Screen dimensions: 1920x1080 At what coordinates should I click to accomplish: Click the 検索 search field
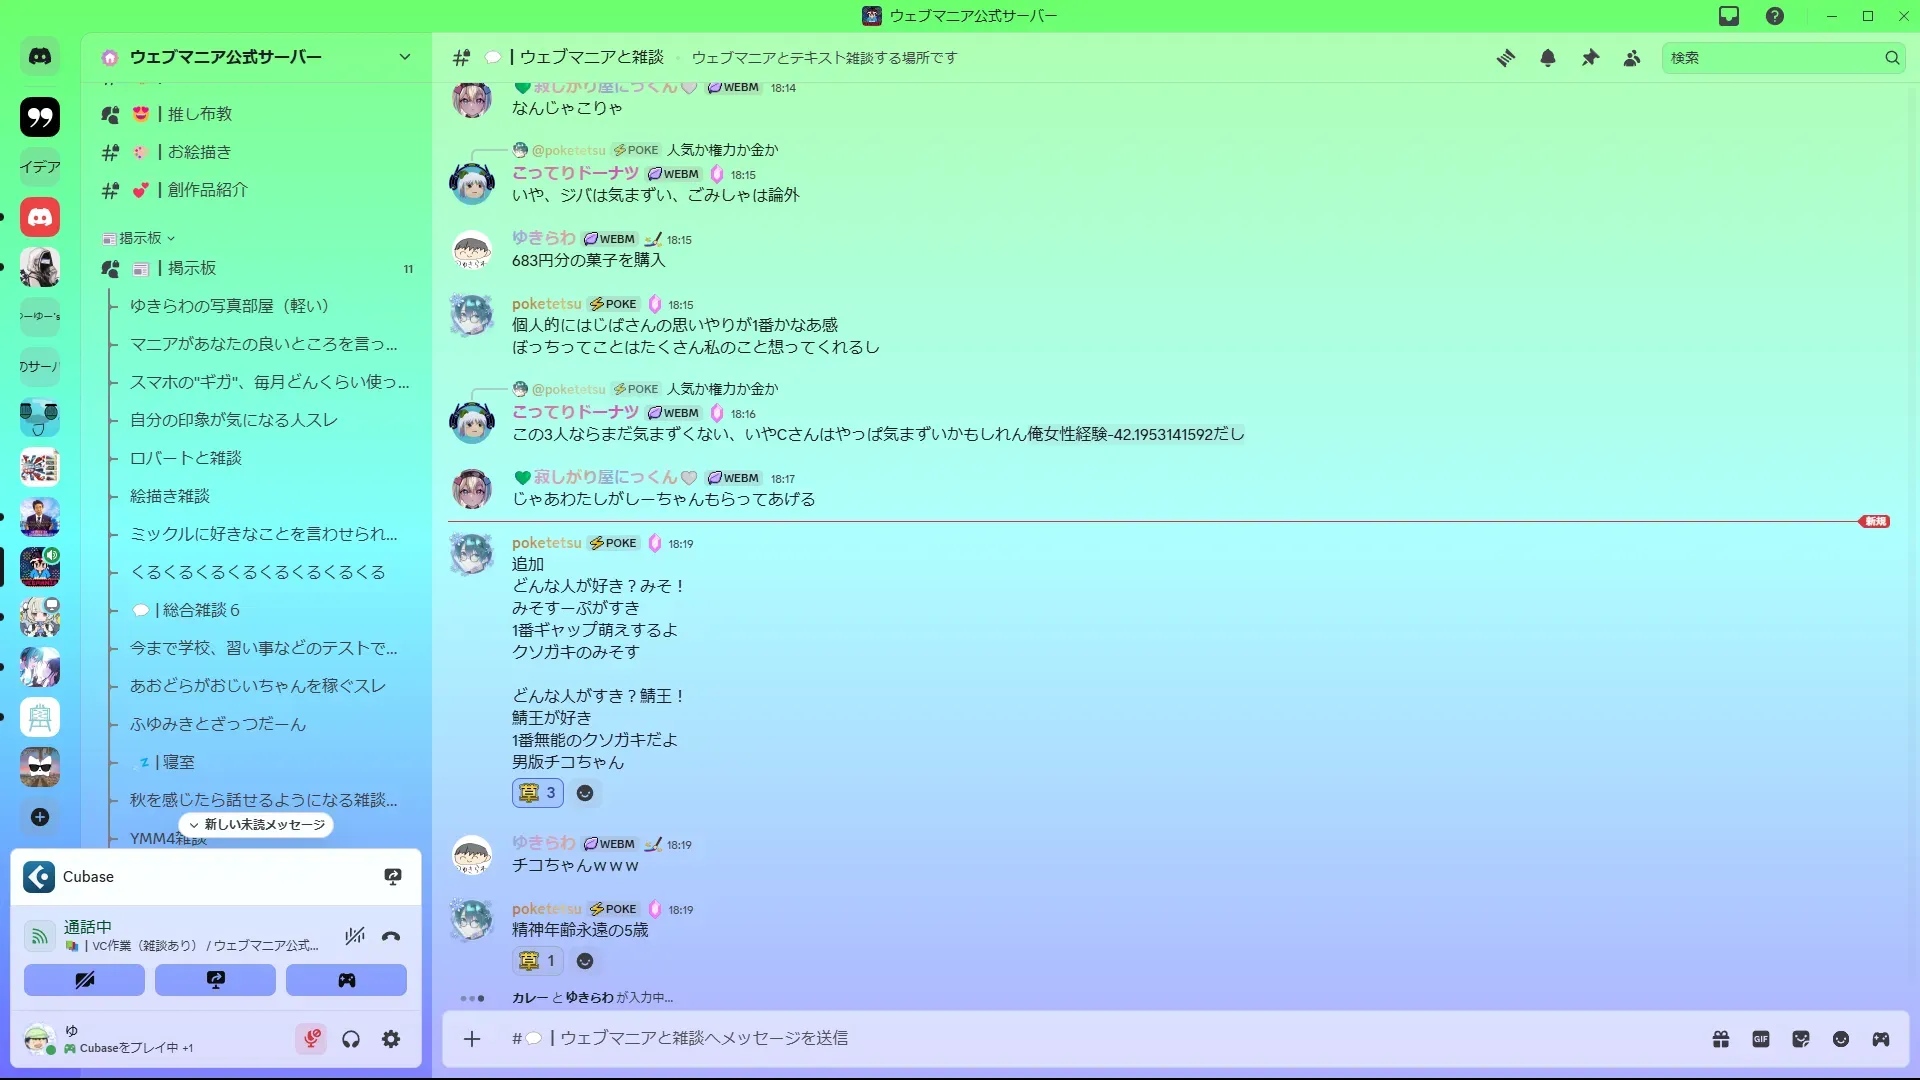point(1773,58)
